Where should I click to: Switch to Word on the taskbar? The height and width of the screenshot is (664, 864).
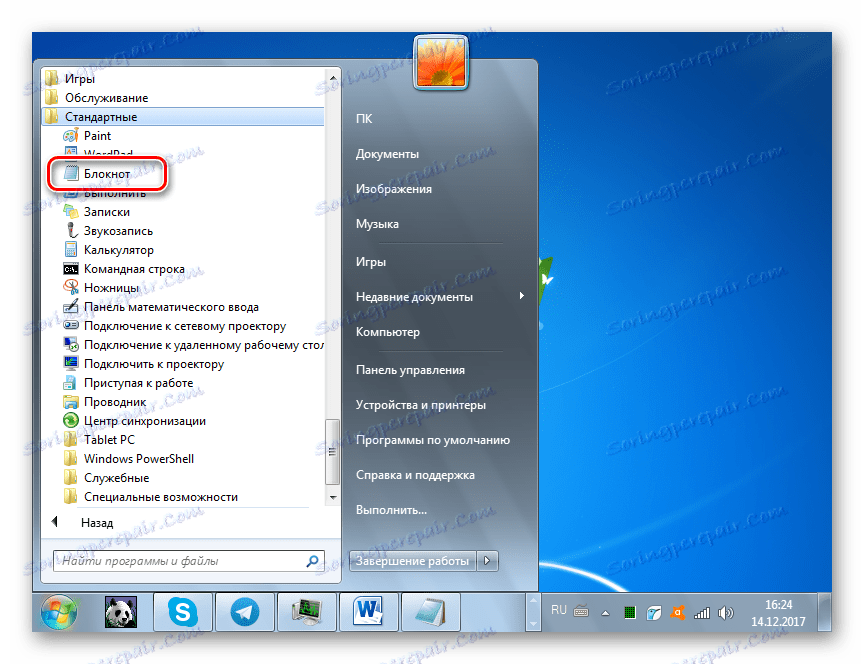pos(369,612)
